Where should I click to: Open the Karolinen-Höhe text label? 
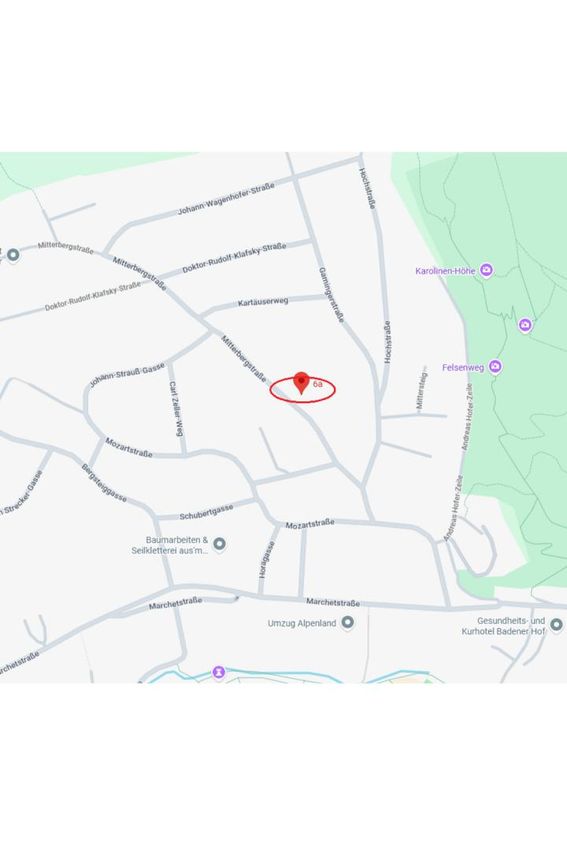click(445, 271)
